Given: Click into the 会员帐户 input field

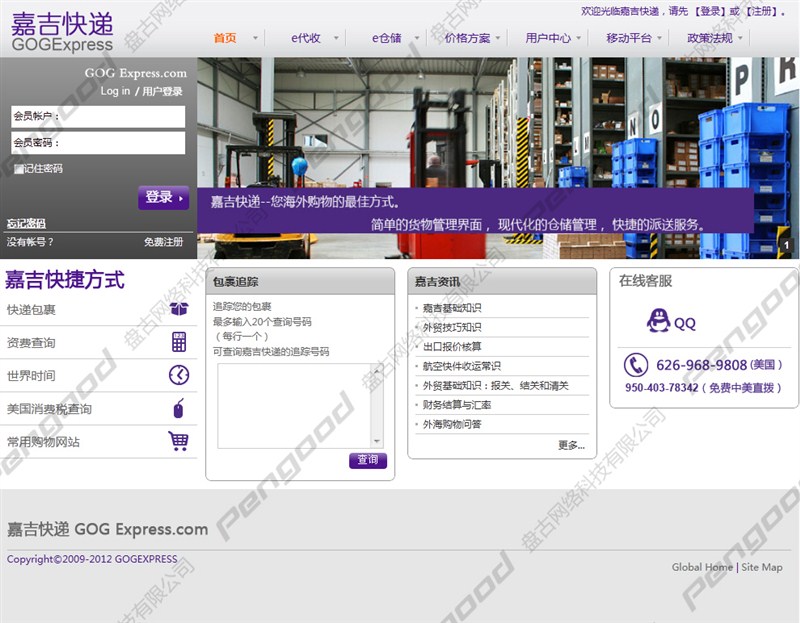Looking at the screenshot, I should coord(98,116).
